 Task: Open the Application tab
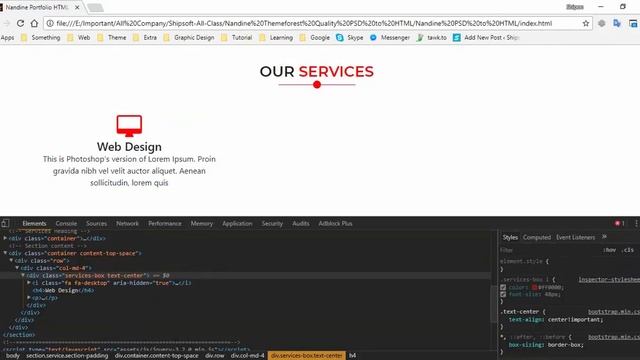237,223
